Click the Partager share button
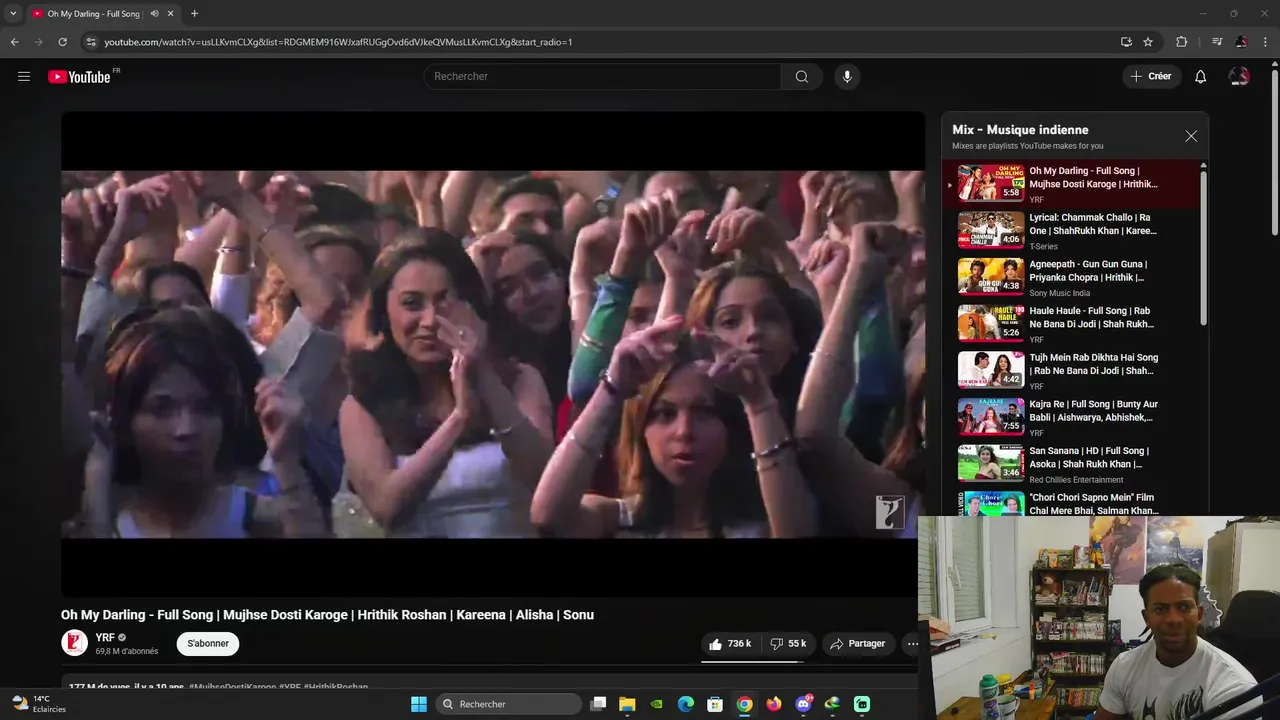1280x720 pixels. [858, 644]
